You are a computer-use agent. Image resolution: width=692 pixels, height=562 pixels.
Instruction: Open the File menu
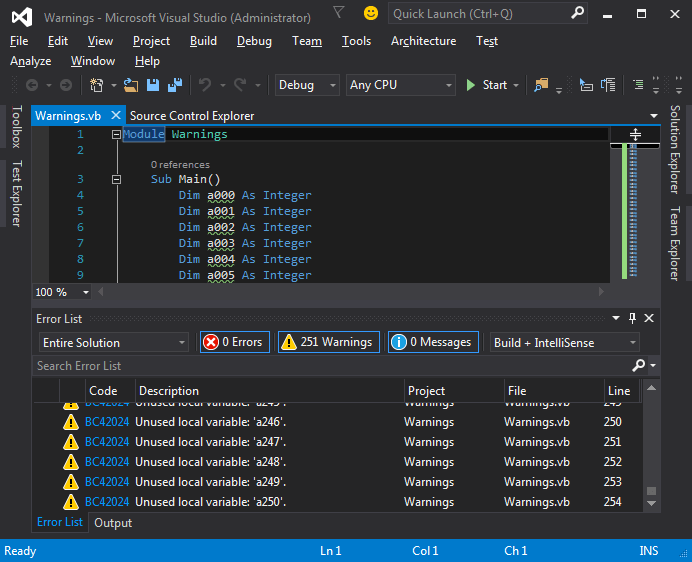tap(19, 41)
